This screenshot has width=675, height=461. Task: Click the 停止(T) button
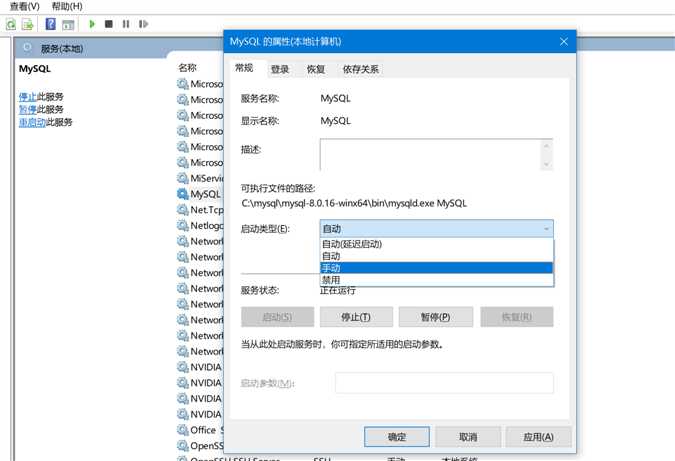pos(356,317)
